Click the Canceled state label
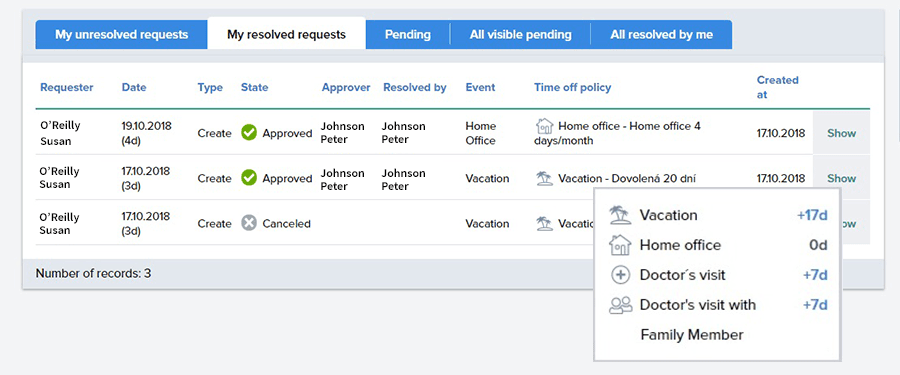Screen dimensions: 900x375 286,223
